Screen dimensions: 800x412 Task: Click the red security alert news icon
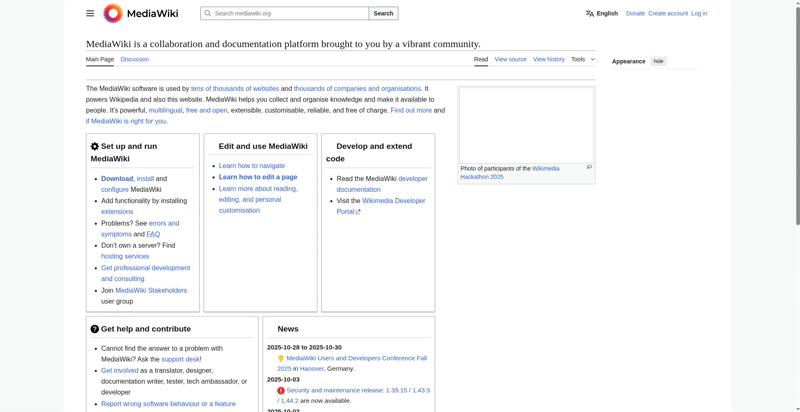[x=281, y=390]
